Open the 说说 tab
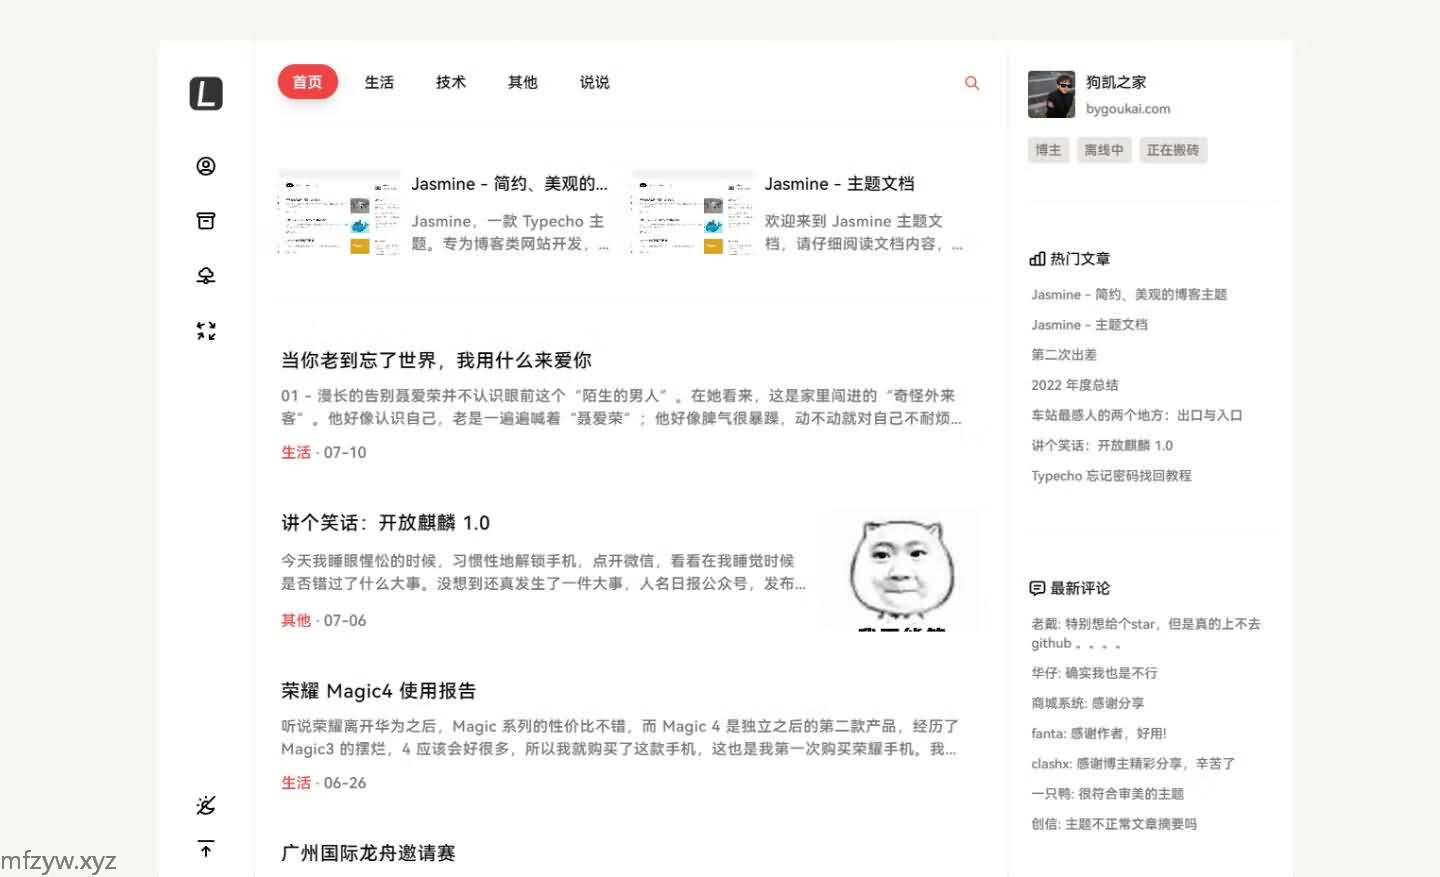Screen dimensions: 1440x877 point(594,82)
